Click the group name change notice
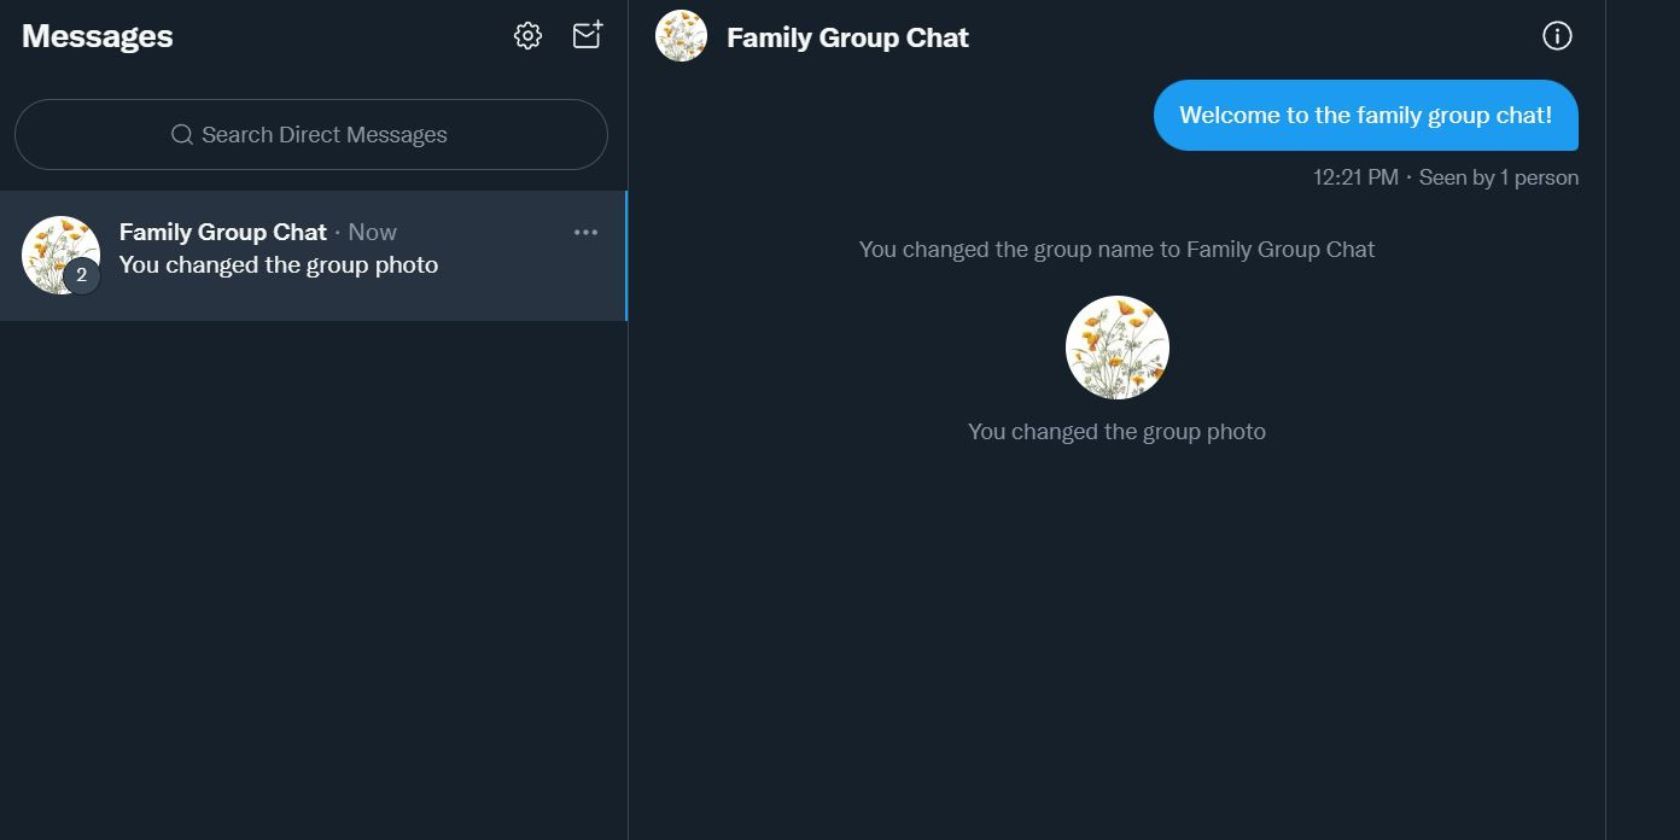1680x840 pixels. [x=1116, y=250]
